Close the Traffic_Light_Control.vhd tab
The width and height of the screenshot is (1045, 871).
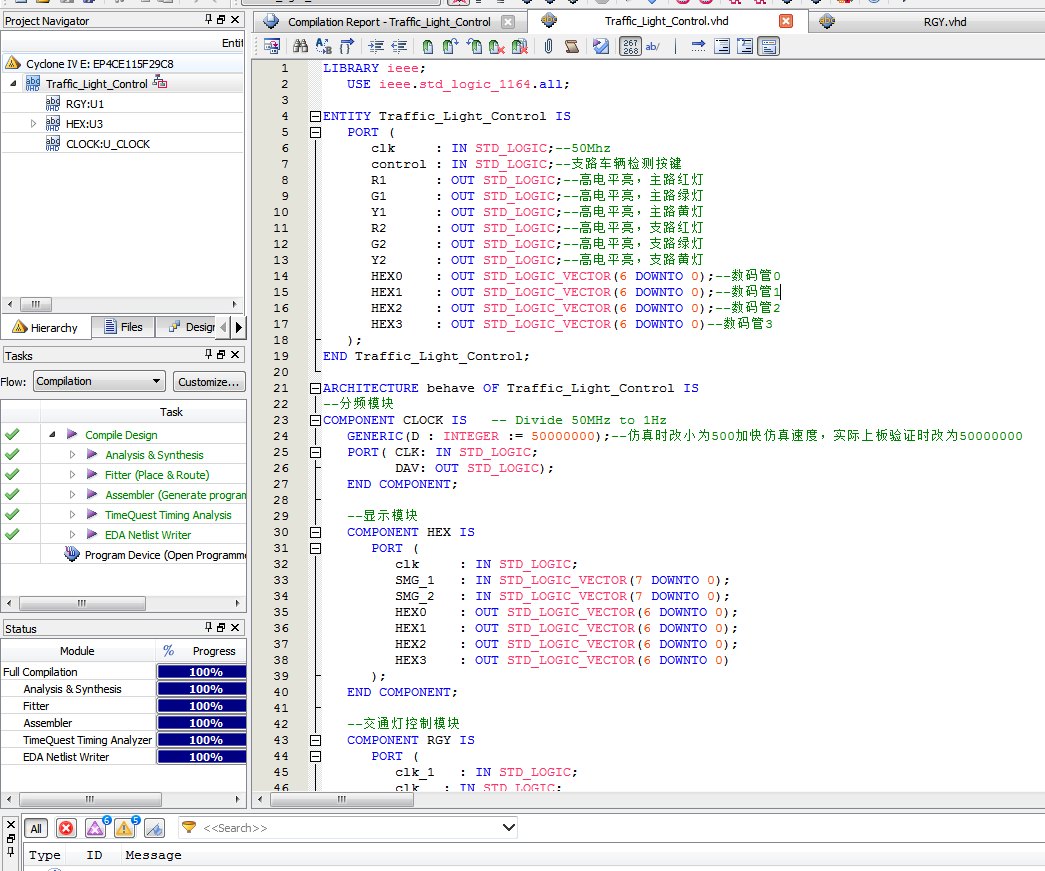786,22
